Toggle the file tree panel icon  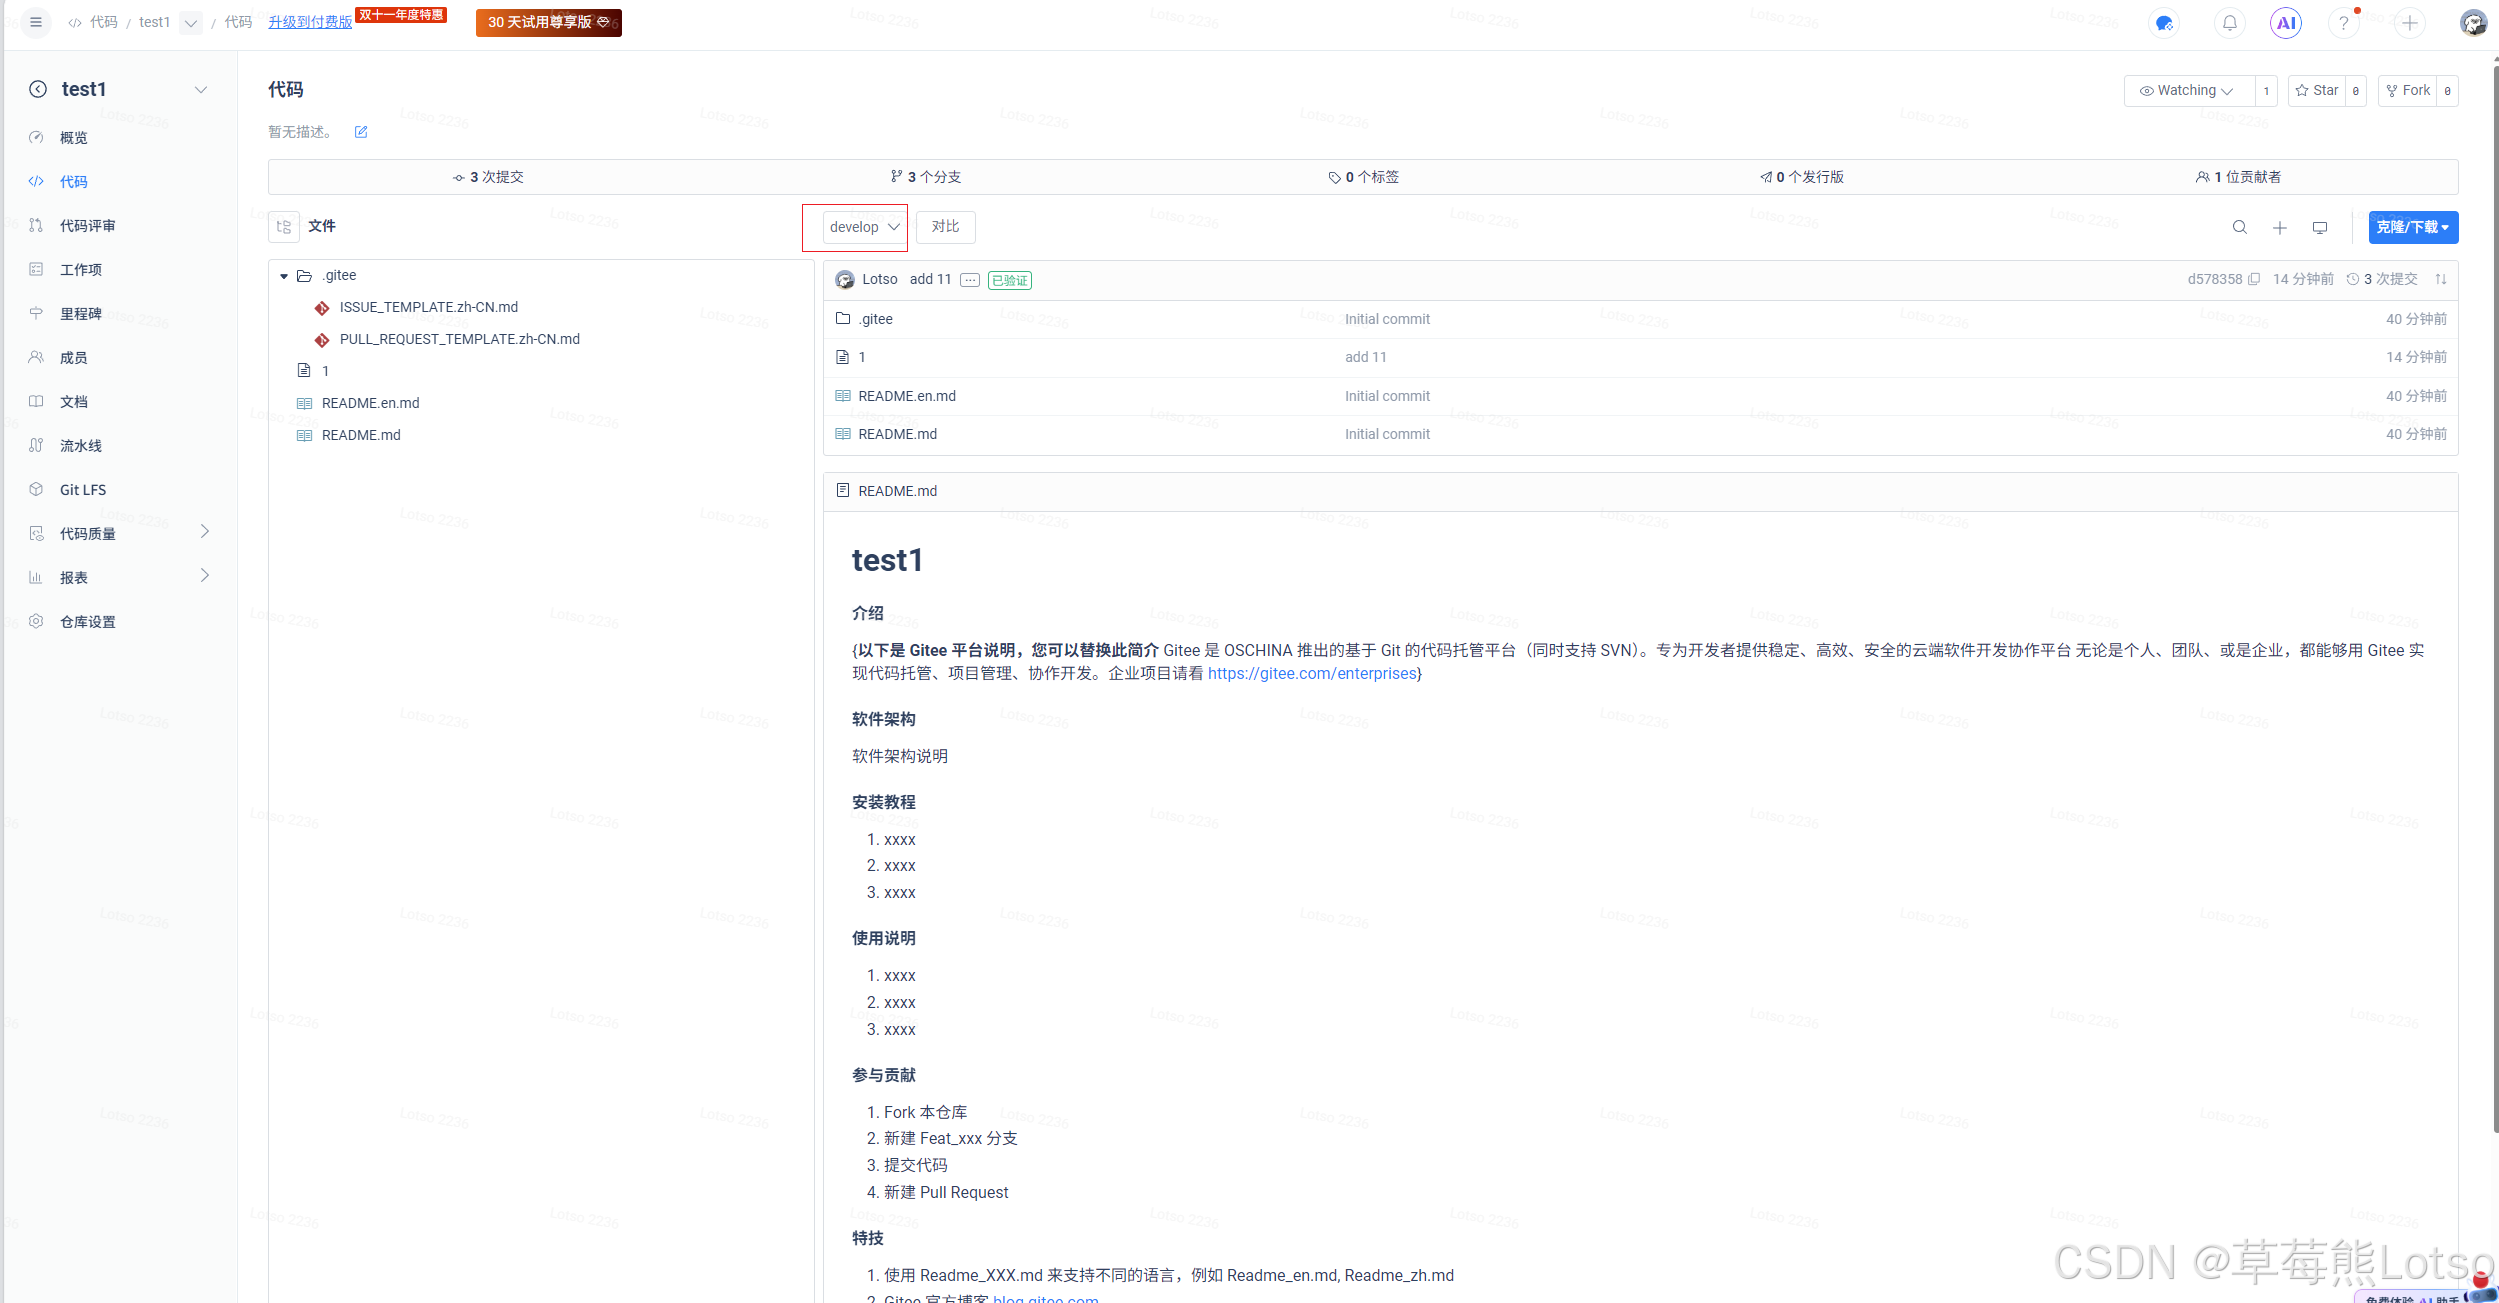284,227
